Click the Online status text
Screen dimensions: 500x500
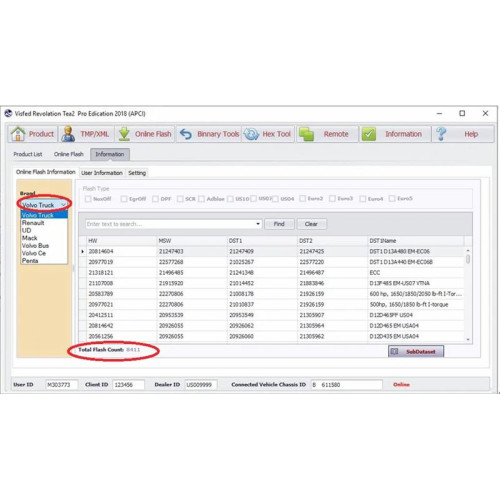[401, 385]
